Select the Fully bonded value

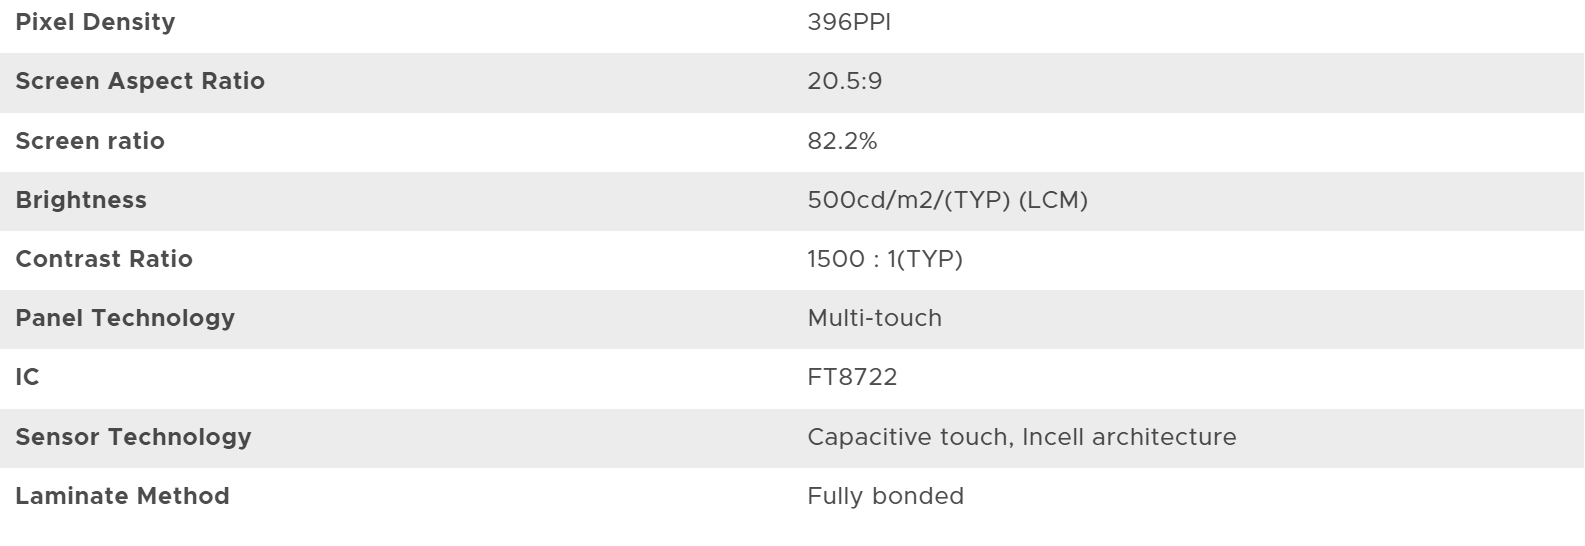886,496
